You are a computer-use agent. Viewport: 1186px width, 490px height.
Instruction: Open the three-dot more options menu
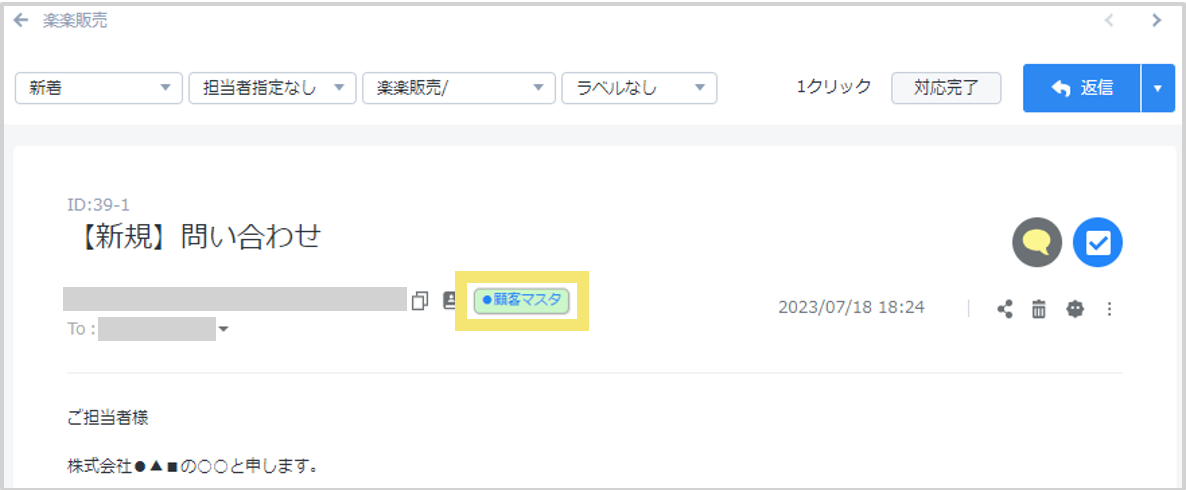coord(1109,309)
